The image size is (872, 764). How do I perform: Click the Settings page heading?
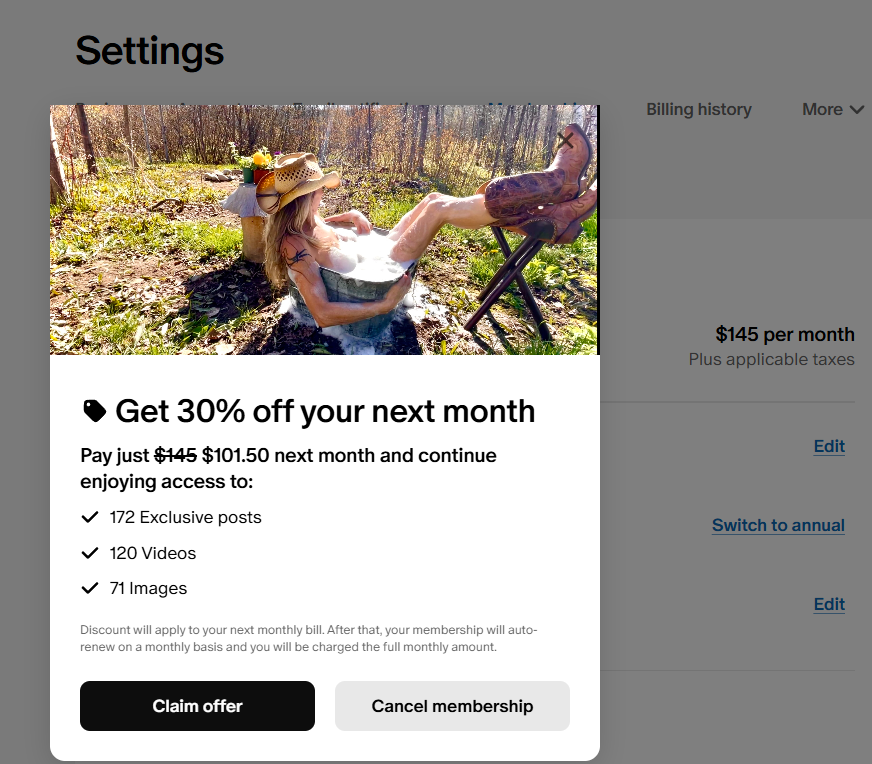[150, 50]
